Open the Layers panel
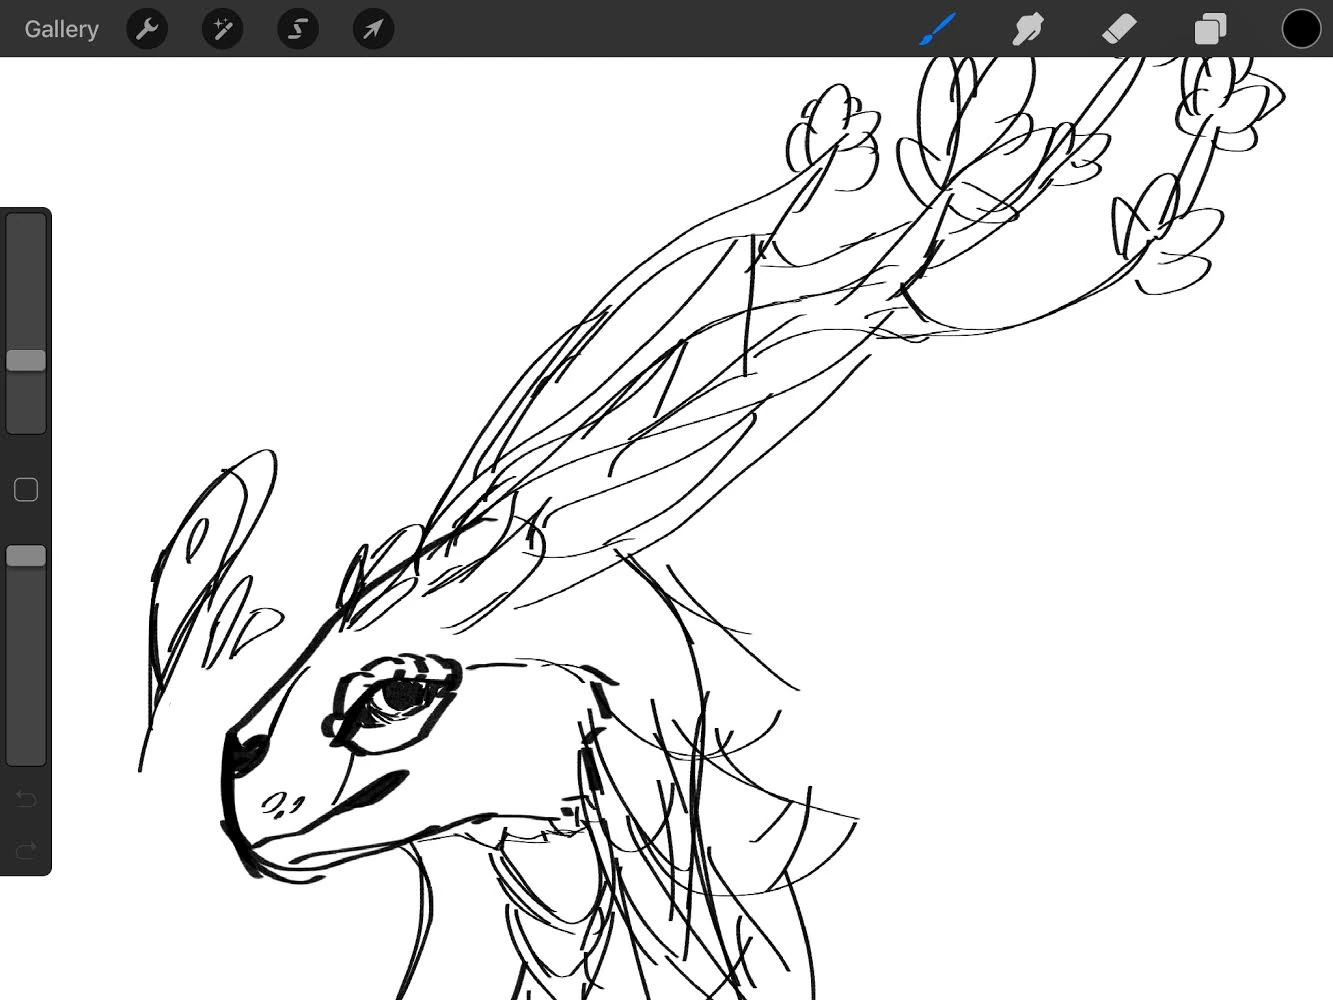This screenshot has height=1000, width=1333. (x=1209, y=29)
